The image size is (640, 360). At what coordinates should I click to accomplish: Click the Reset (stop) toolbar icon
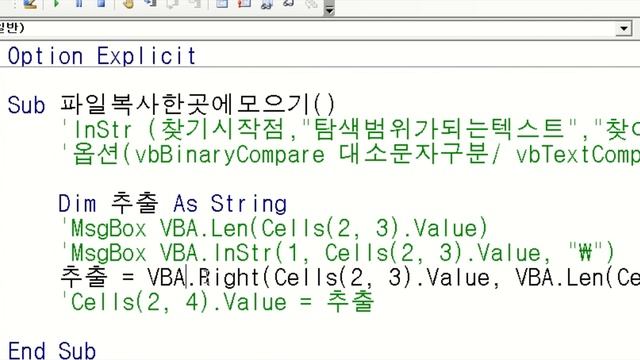[x=101, y=3]
